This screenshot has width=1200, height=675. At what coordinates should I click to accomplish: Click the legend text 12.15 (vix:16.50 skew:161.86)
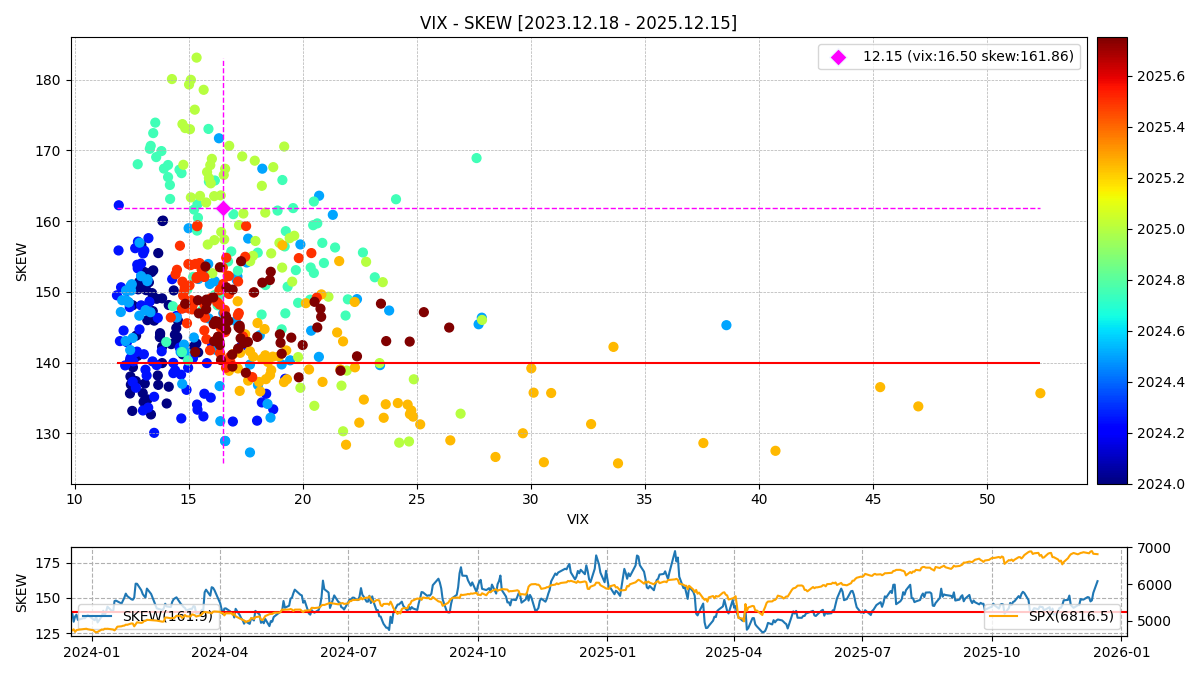[968, 57]
